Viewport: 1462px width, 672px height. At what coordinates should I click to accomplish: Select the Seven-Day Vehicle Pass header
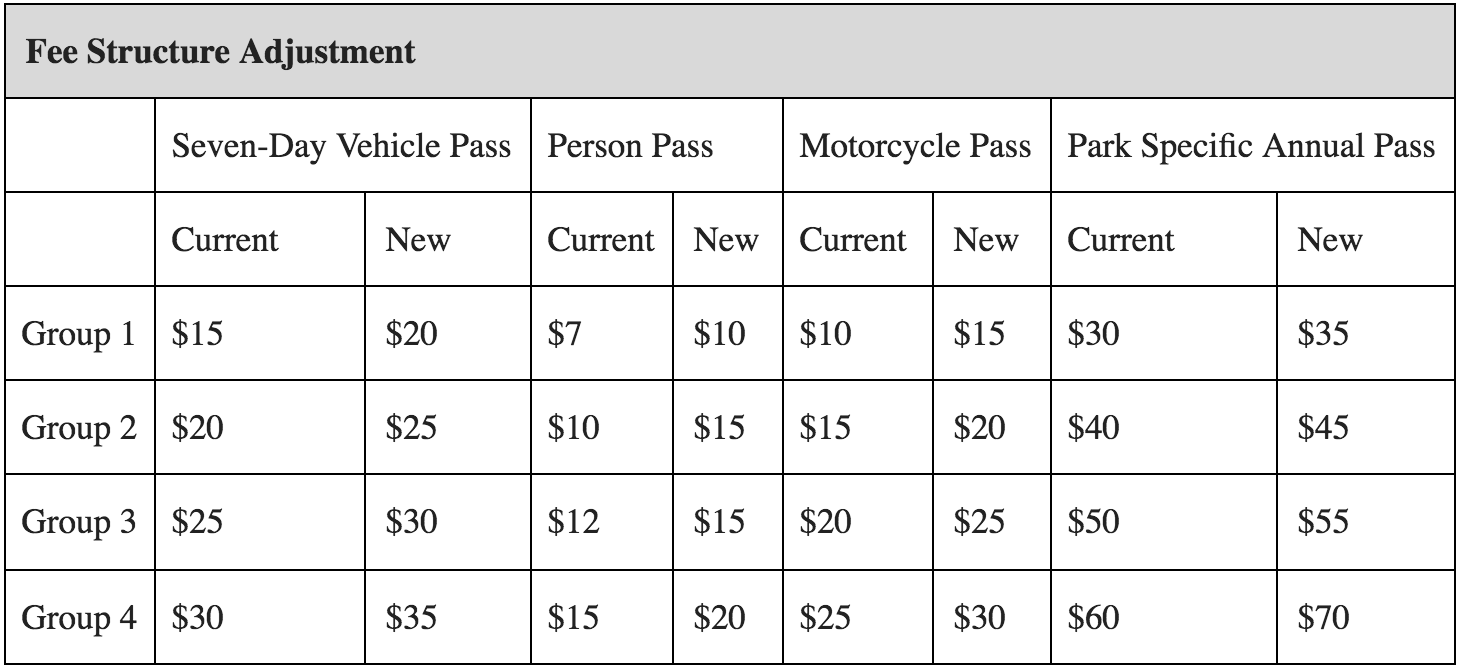[341, 146]
